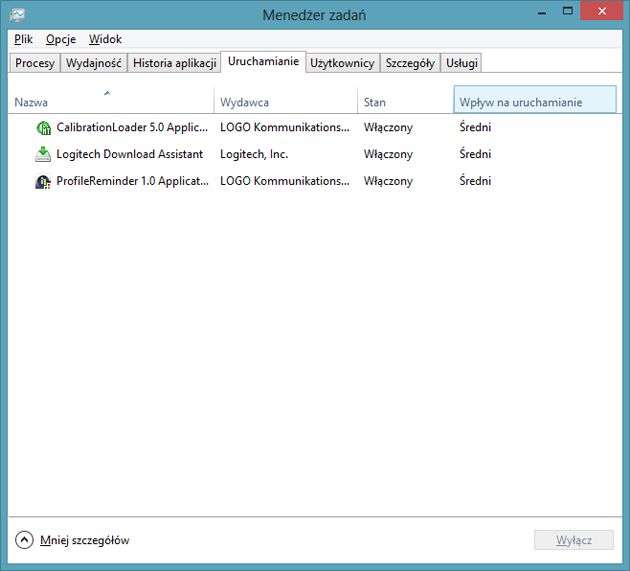Viewport: 630px width, 571px height.
Task: Select the ProfileReminder 1.0 Applicat... row name
Action: click(133, 181)
